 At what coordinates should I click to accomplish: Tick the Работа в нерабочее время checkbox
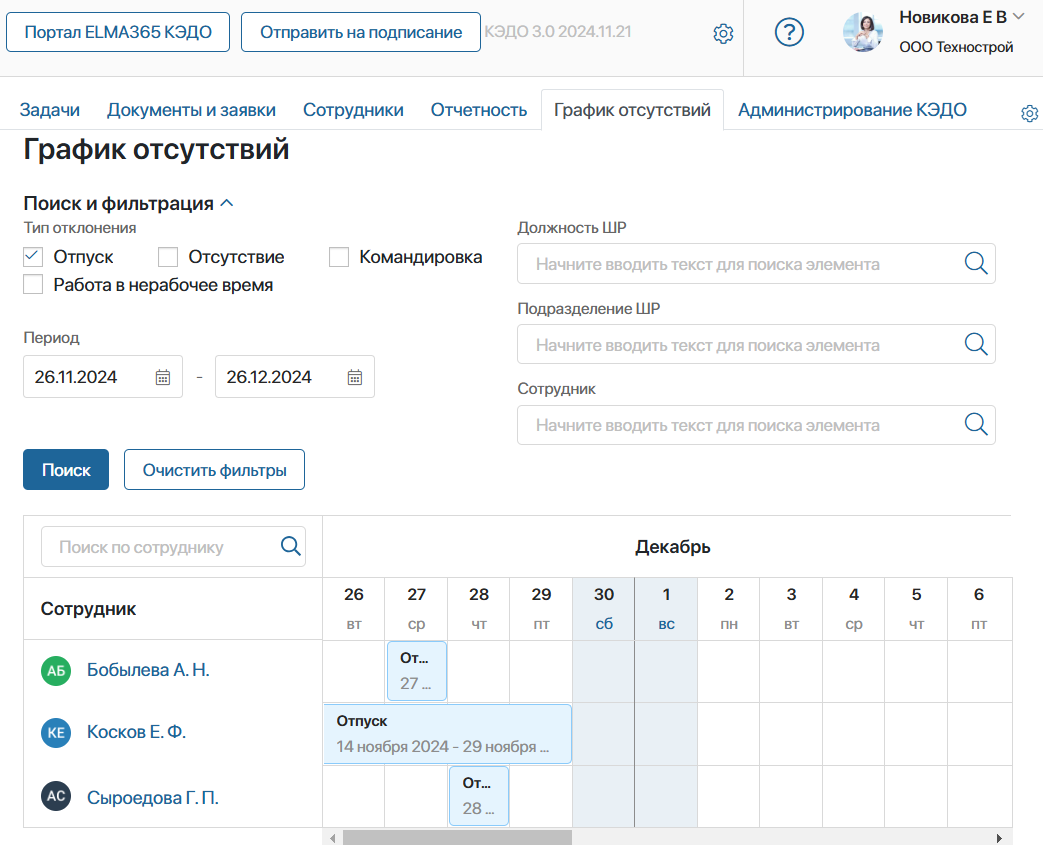[x=33, y=284]
